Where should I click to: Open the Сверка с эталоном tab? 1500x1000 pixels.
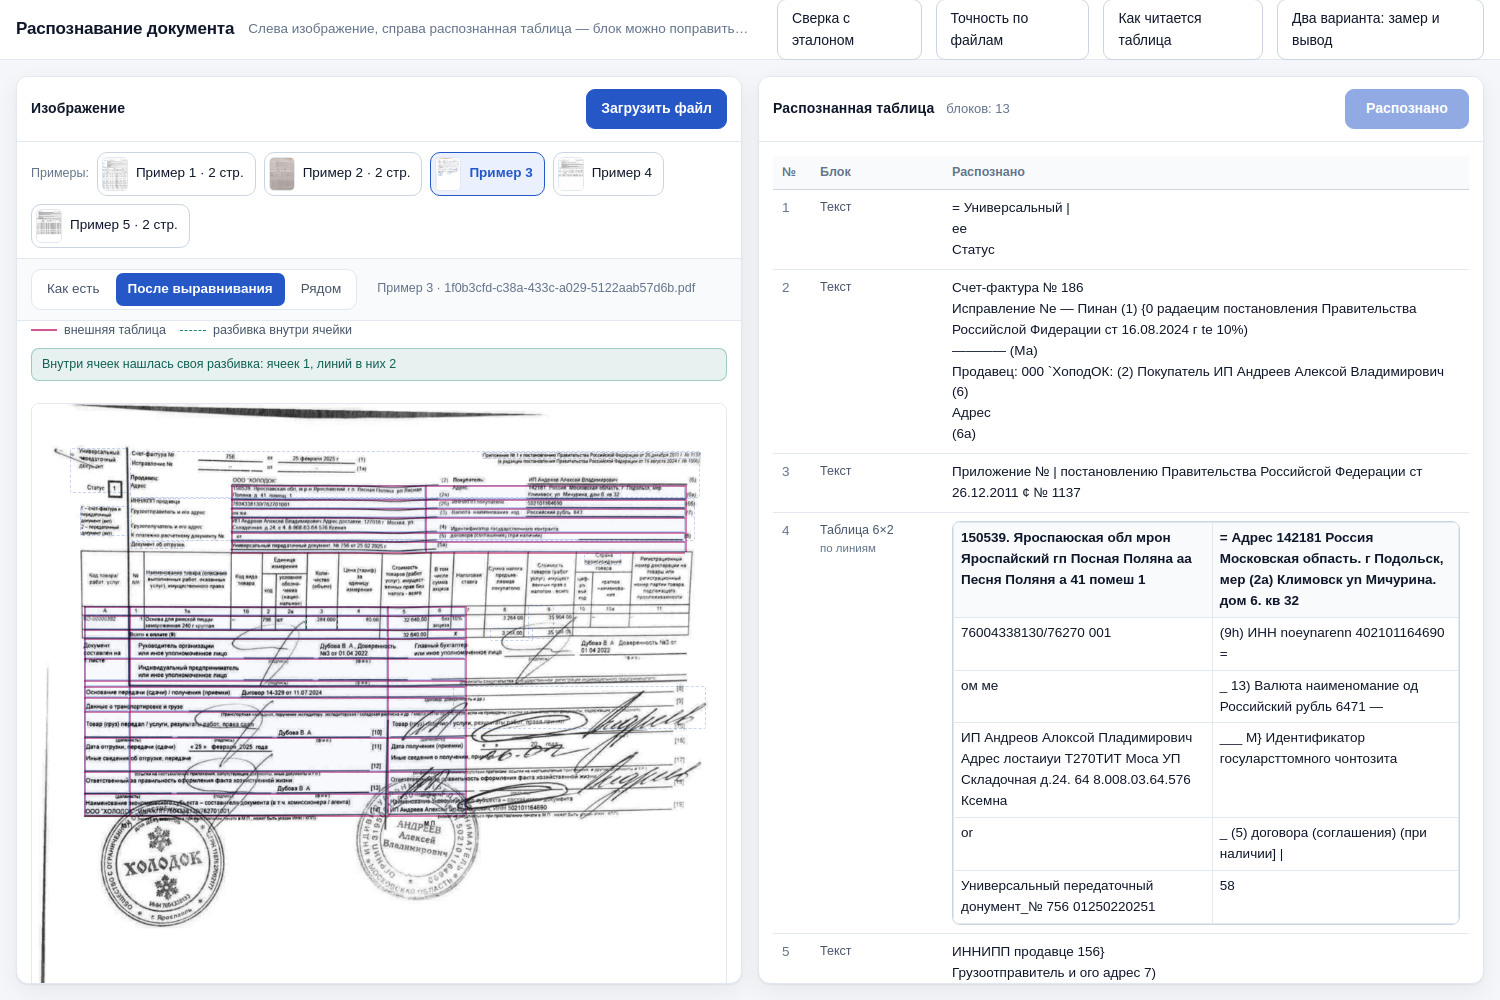click(849, 29)
